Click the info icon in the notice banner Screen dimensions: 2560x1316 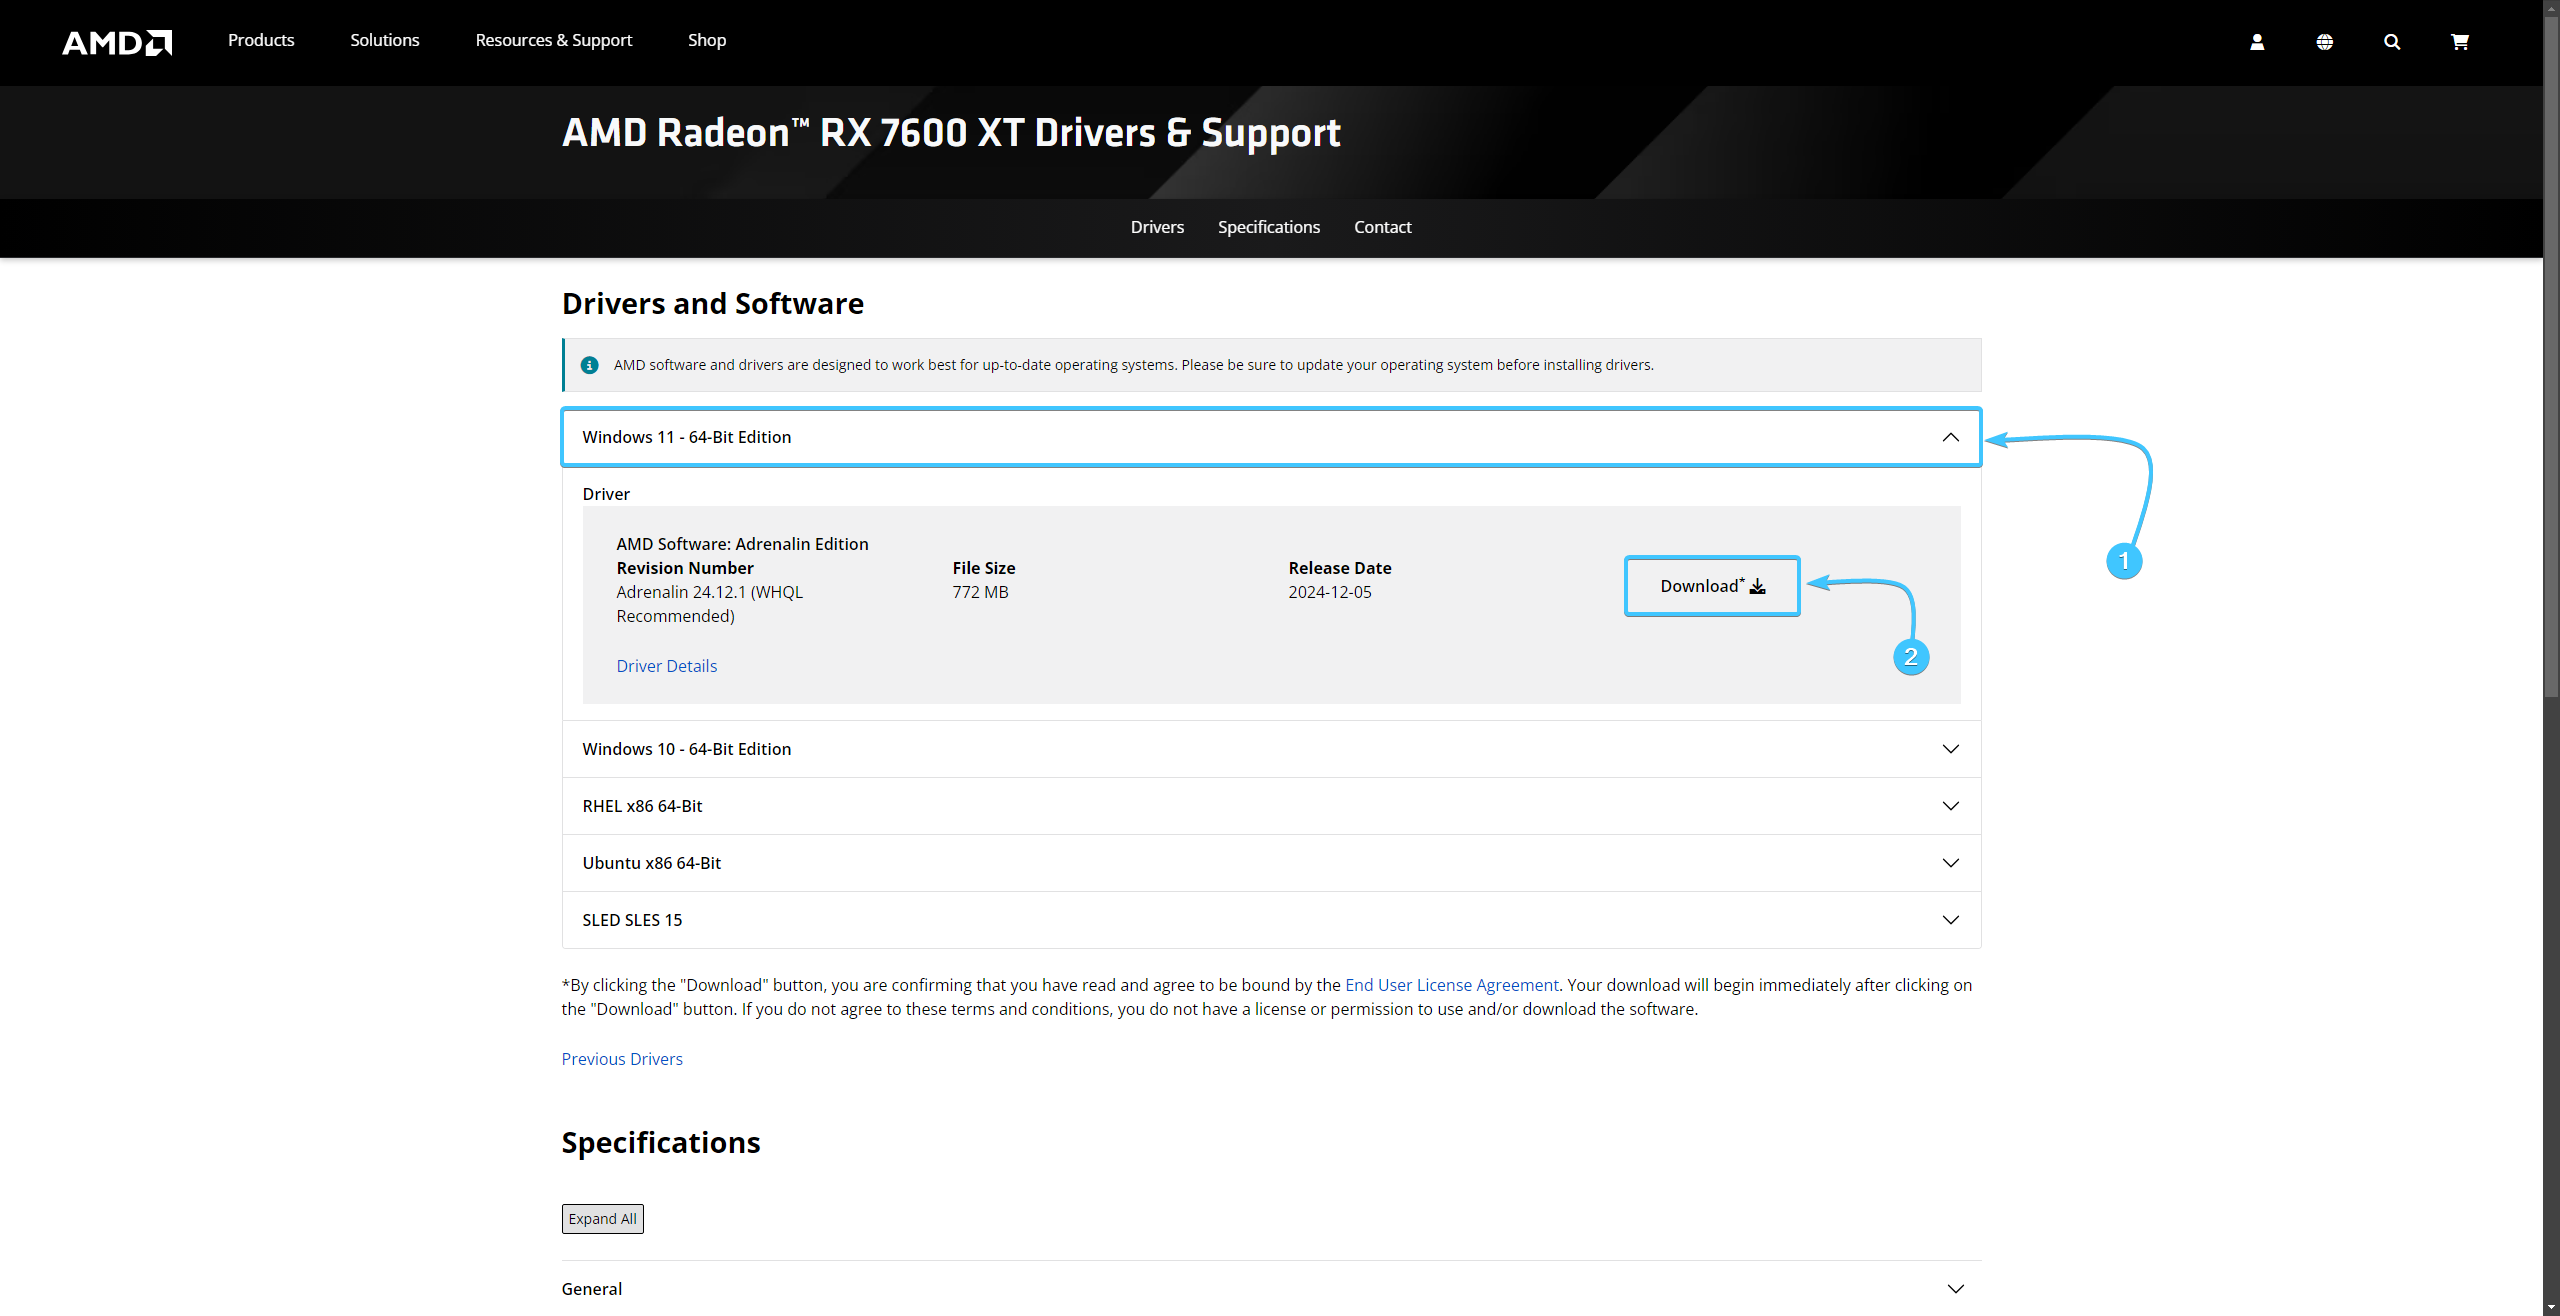[590, 365]
